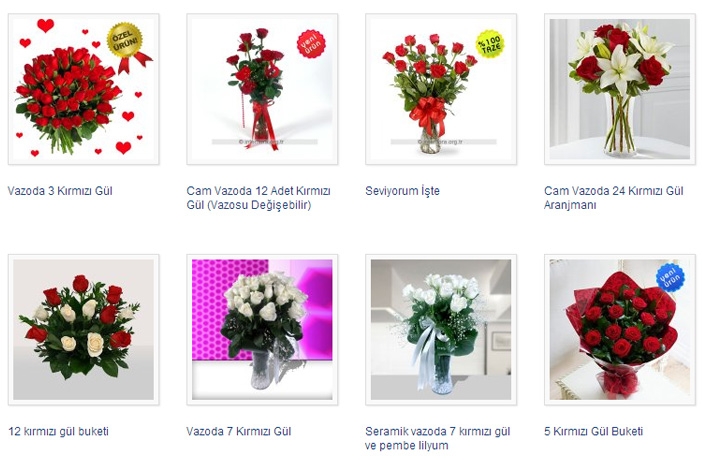
Task: Open the red roses and white lilies image
Action: coord(620,89)
